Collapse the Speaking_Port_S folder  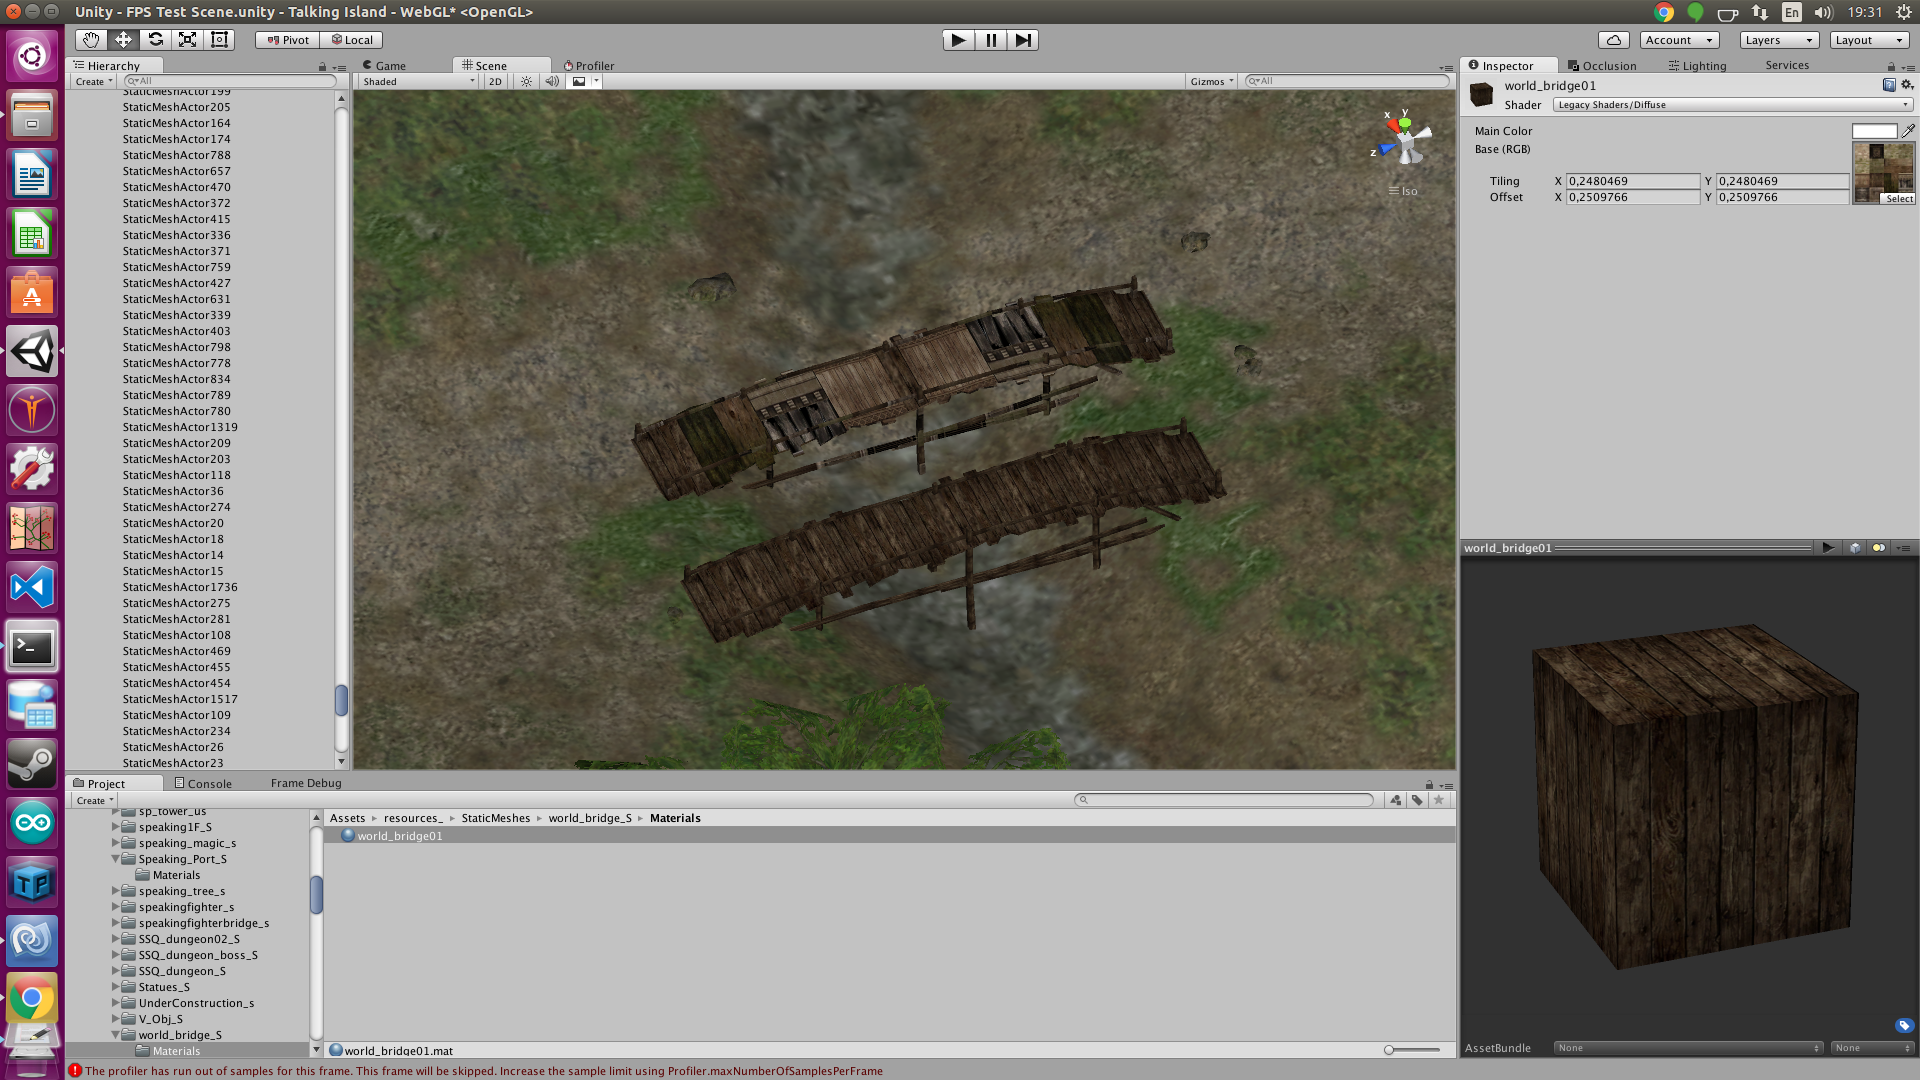click(x=115, y=859)
